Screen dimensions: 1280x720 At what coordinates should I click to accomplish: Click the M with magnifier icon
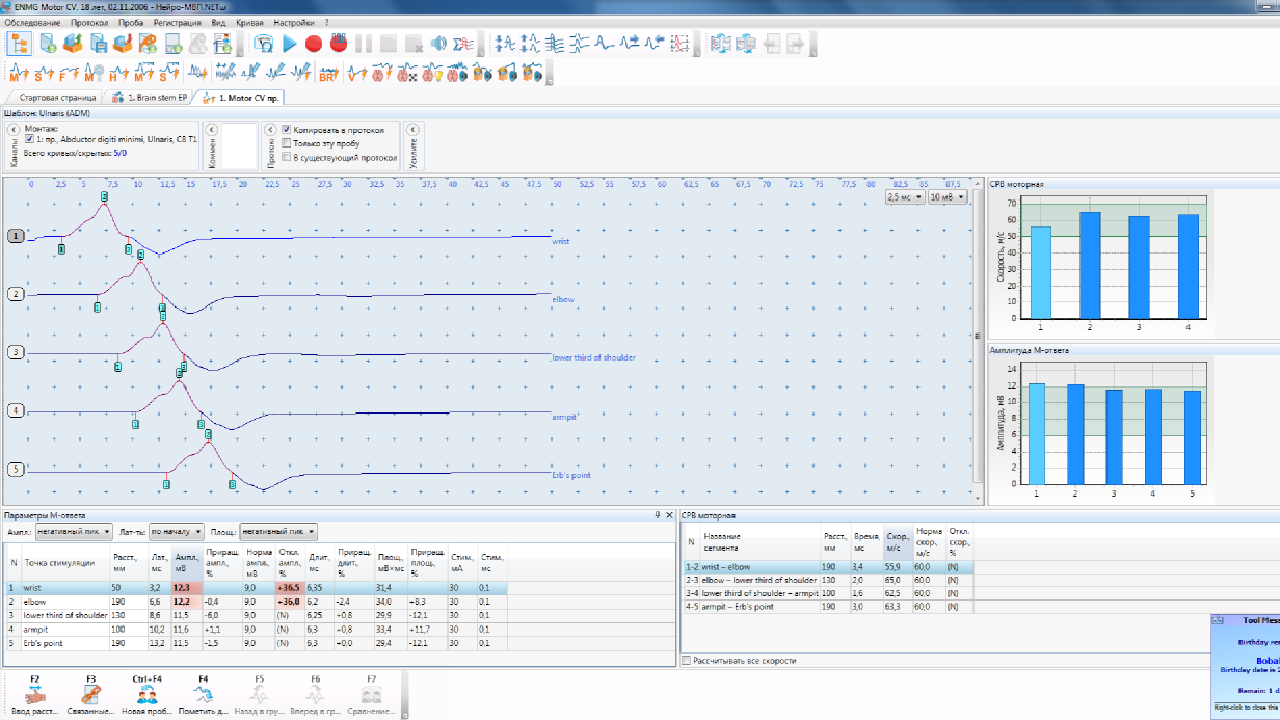coord(93,72)
